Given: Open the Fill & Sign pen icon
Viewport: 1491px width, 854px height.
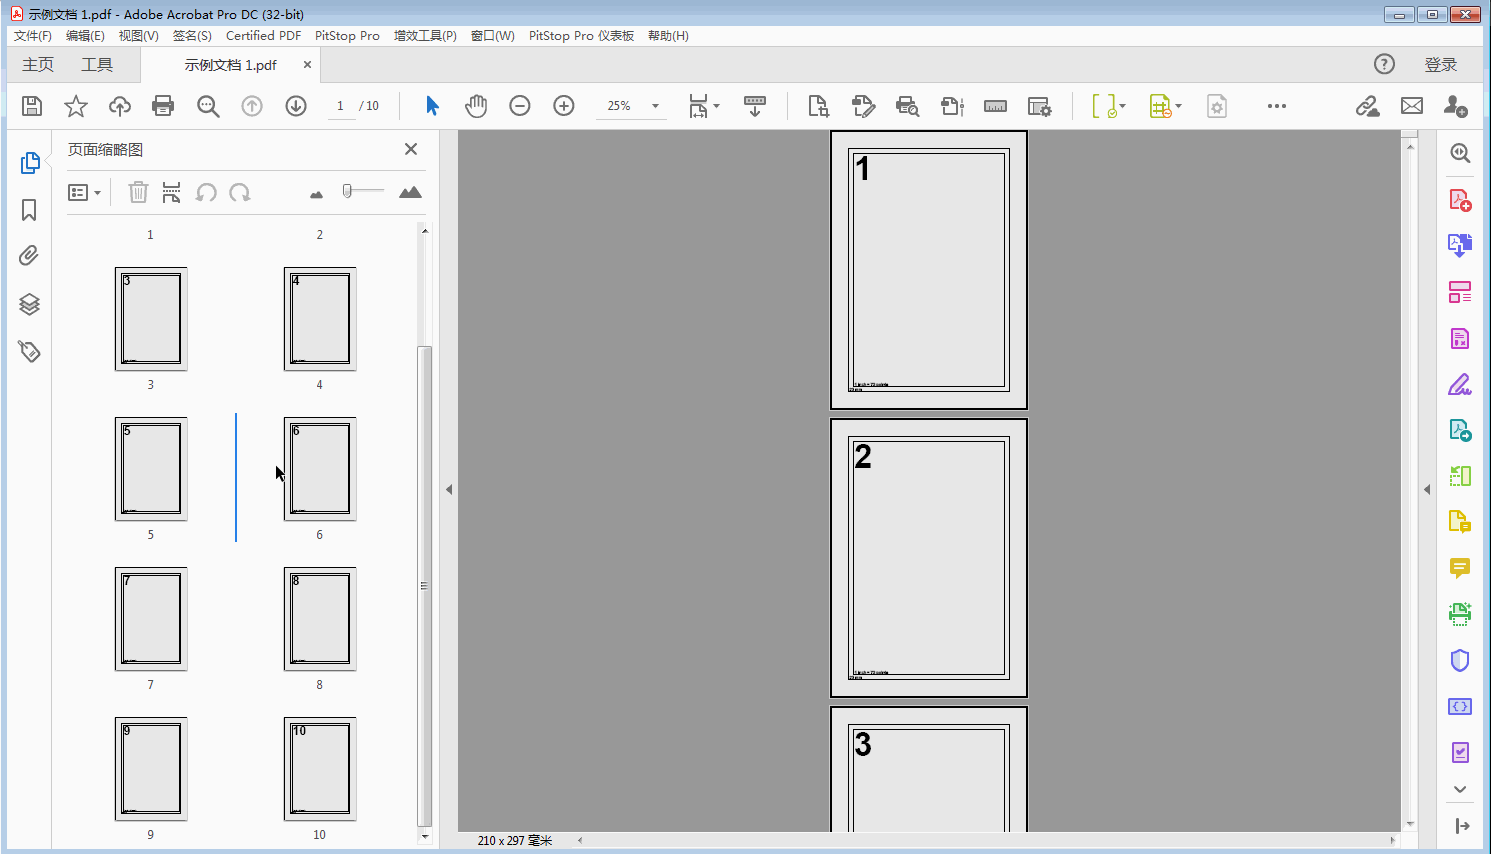Looking at the screenshot, I should (x=1460, y=384).
